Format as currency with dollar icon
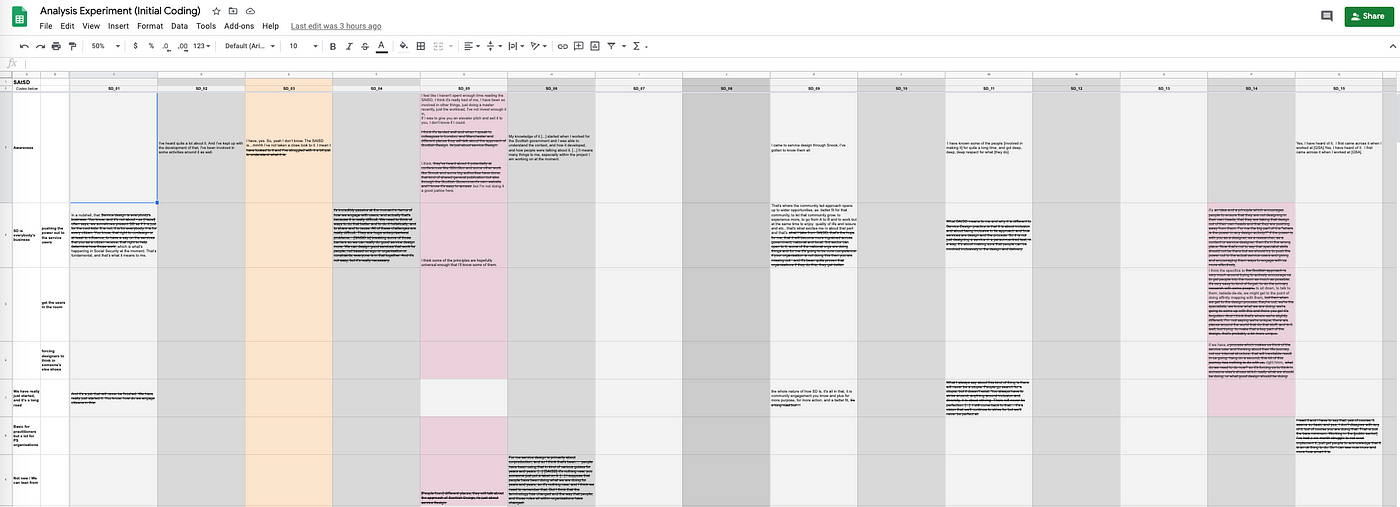 [137, 46]
